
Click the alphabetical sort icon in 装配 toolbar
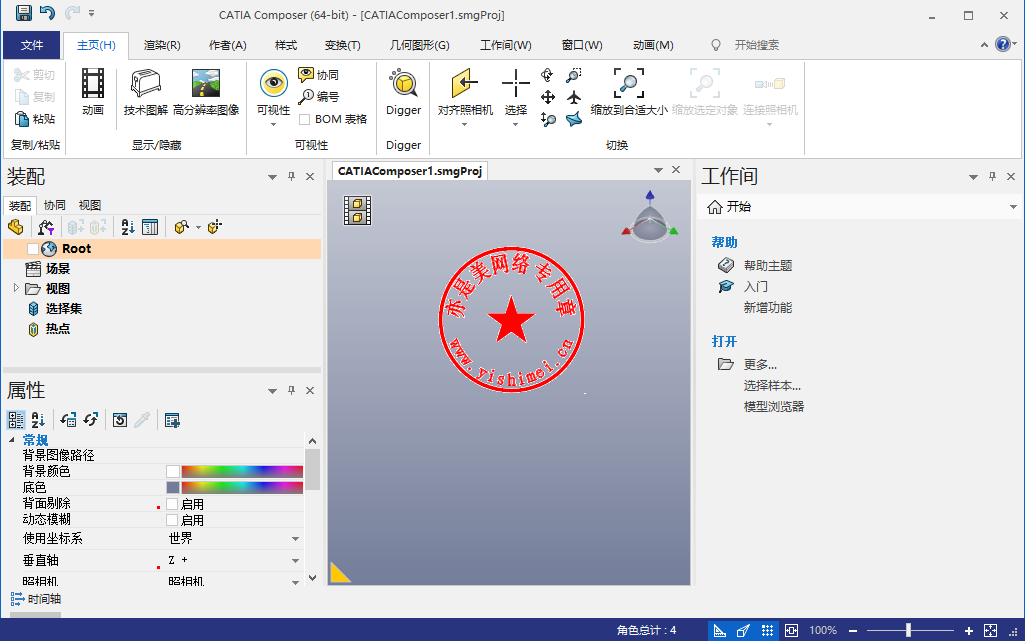127,227
